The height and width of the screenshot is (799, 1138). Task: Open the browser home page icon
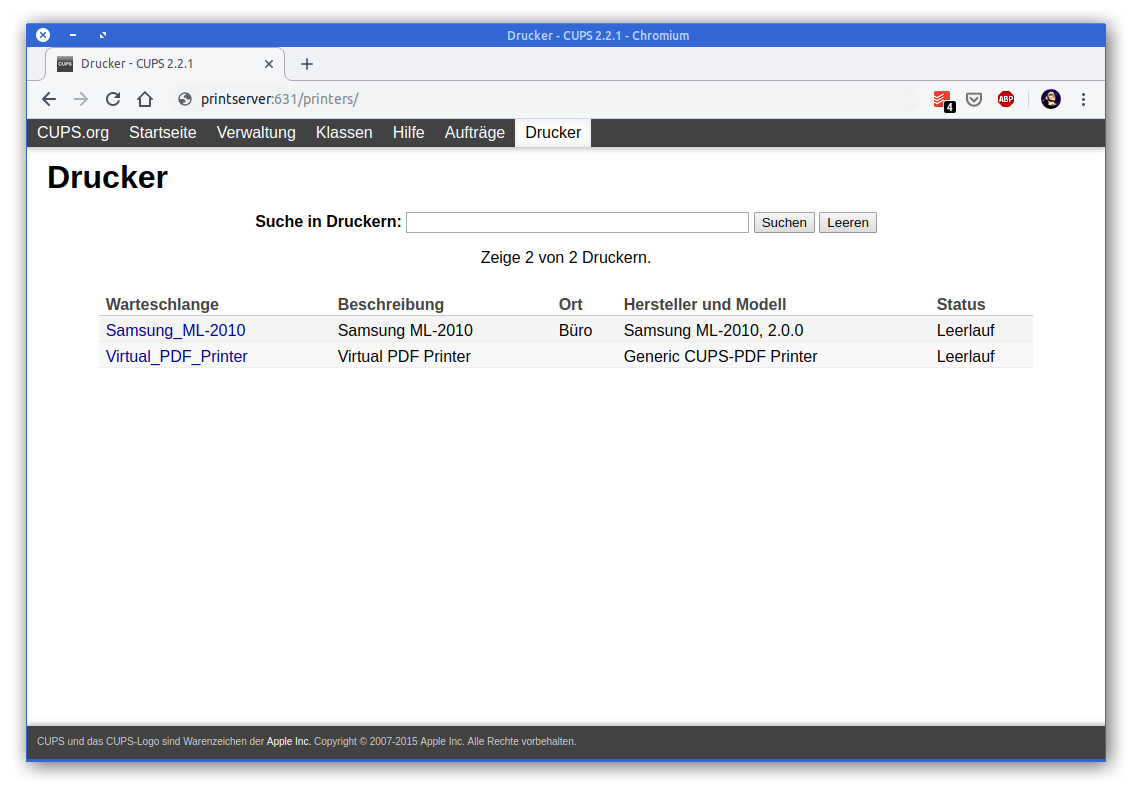(145, 99)
